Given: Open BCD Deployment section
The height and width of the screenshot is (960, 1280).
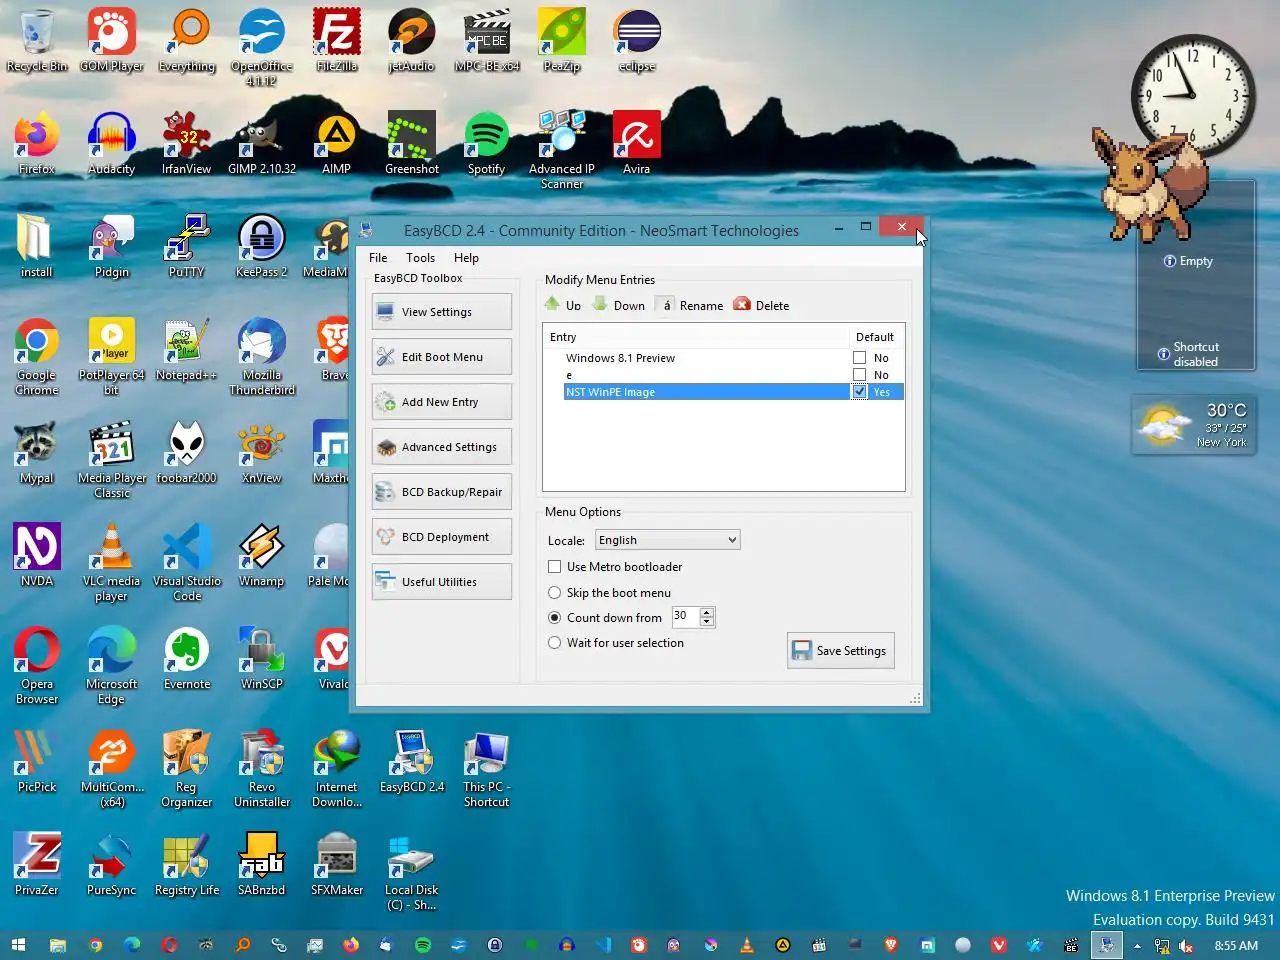Looking at the screenshot, I should [441, 537].
